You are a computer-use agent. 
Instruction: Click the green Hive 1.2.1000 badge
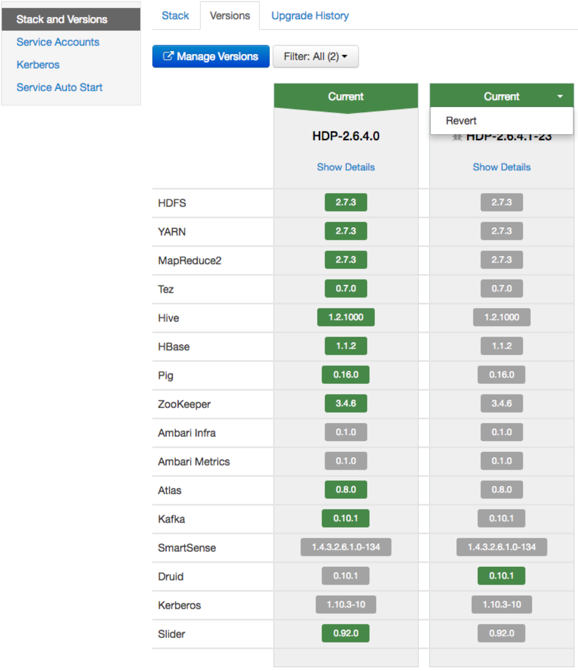point(346,317)
